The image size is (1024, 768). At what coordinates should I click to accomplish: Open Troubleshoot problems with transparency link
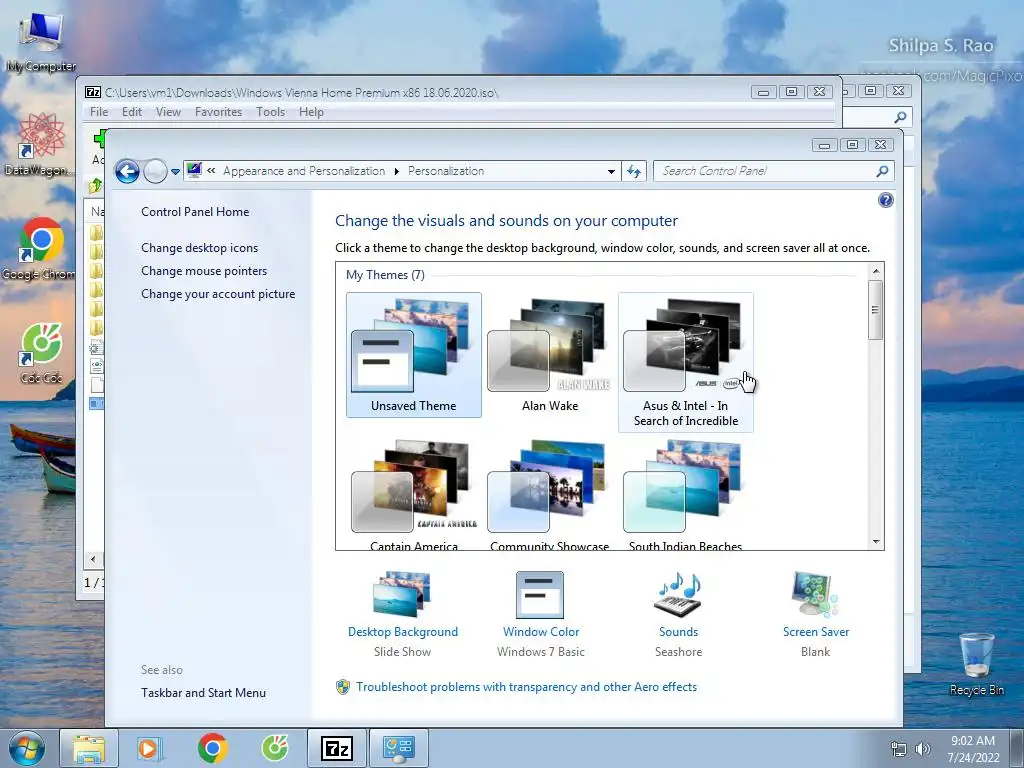click(x=526, y=687)
